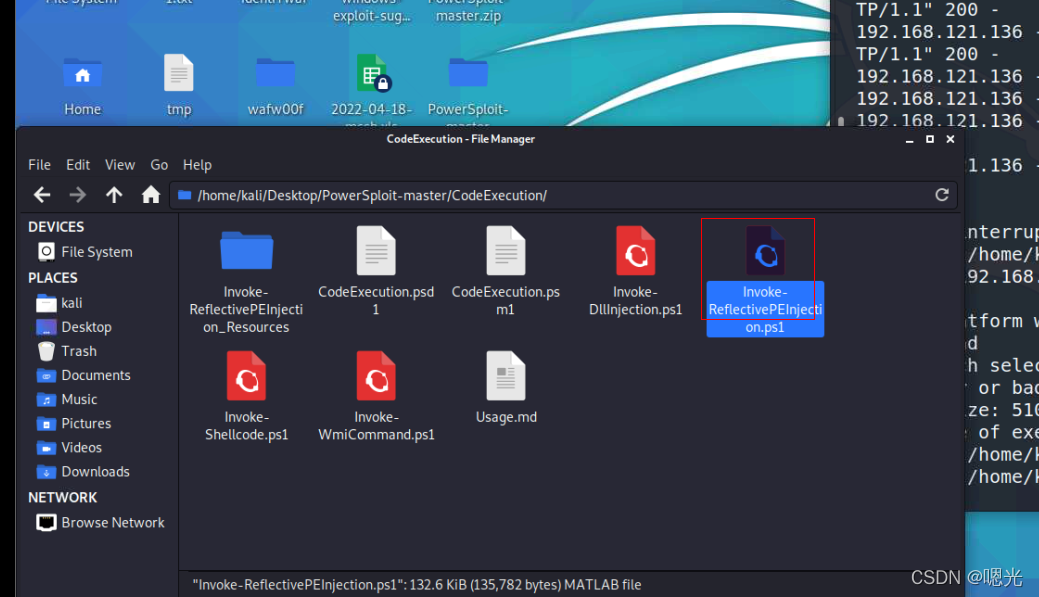Click the NETWORK sidebar heading

click(x=63, y=497)
